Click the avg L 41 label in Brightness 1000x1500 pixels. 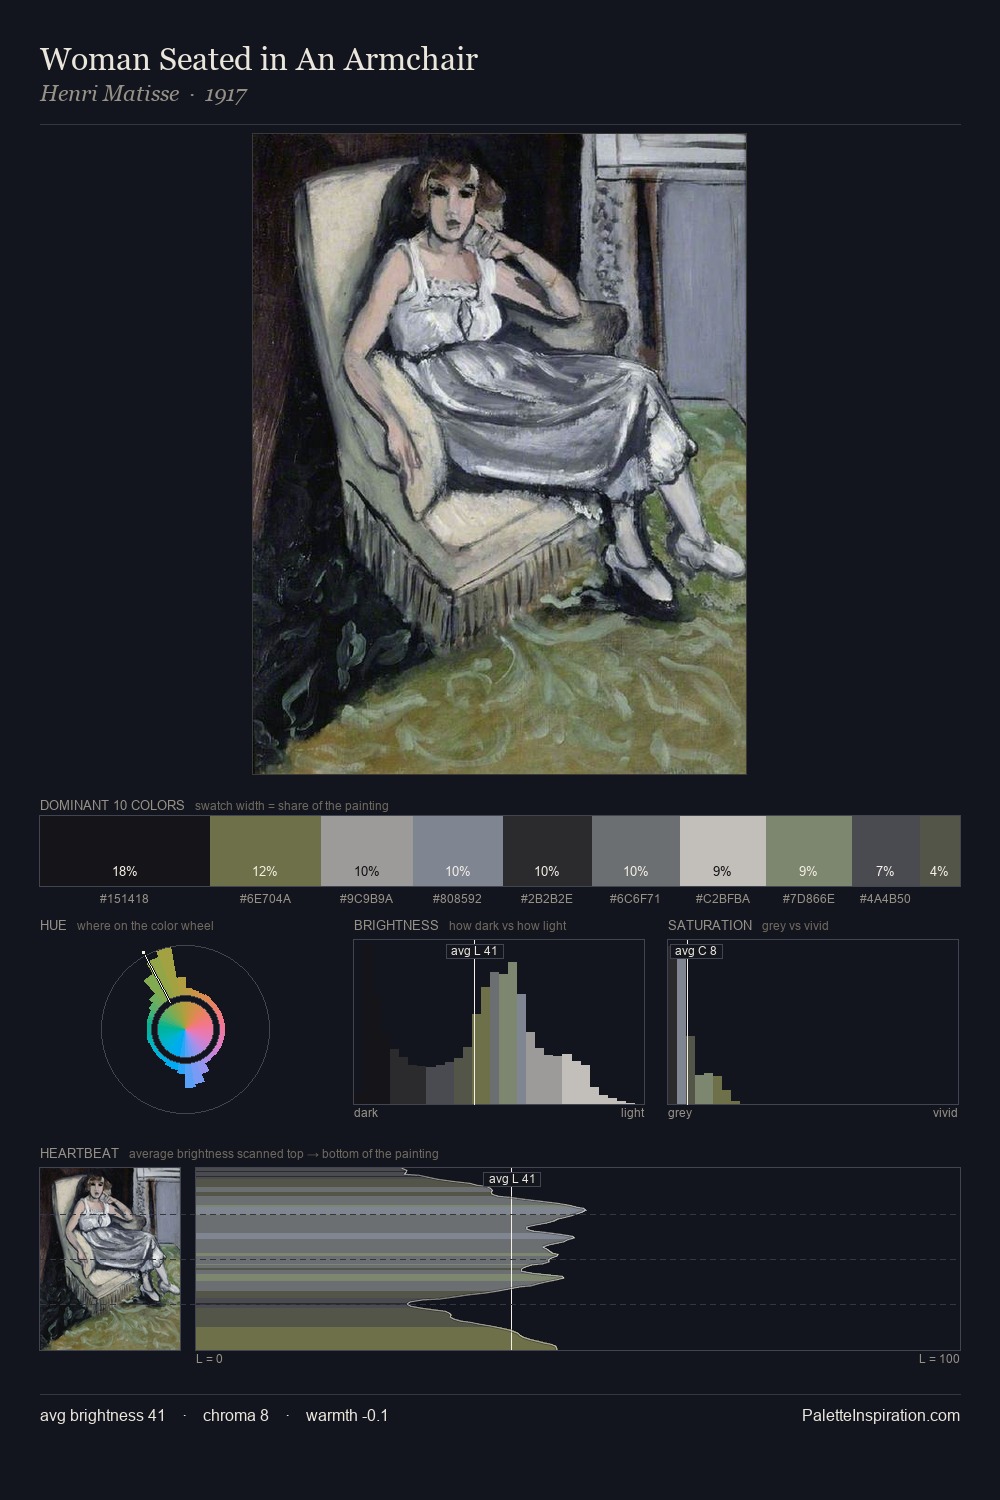pos(474,951)
